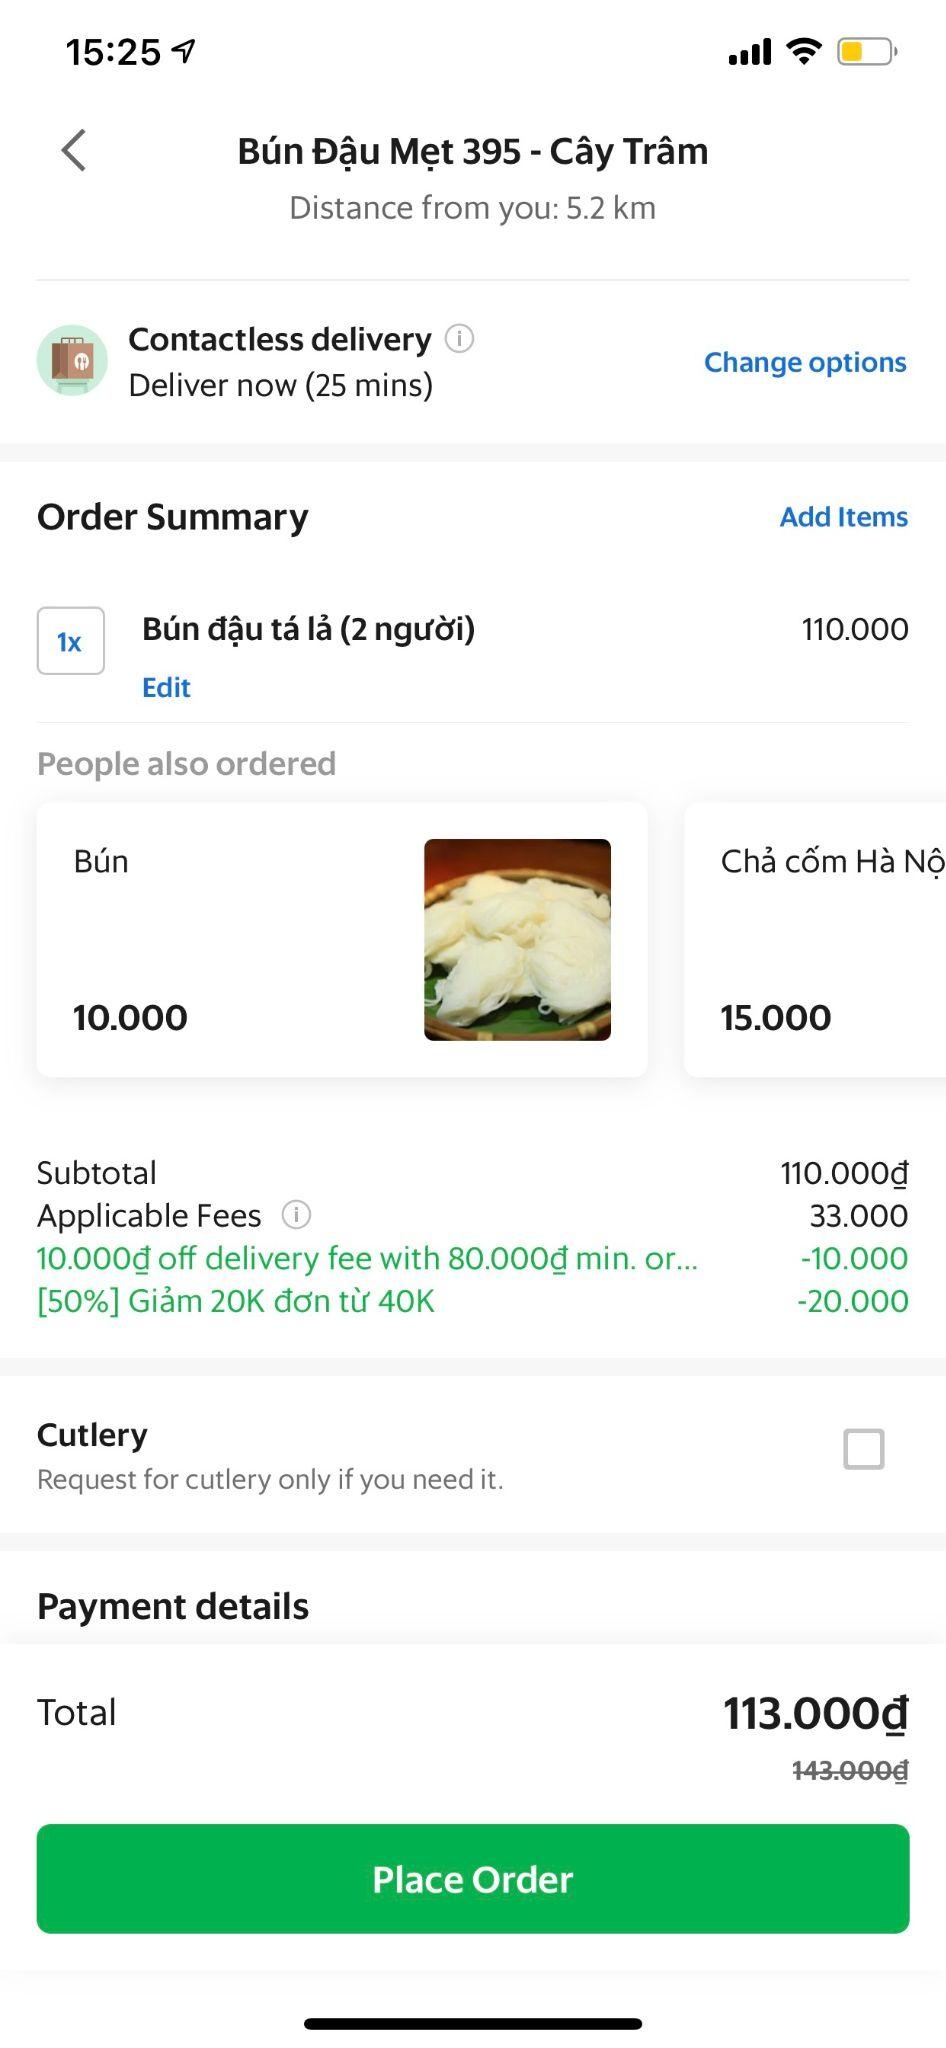Tap the battery status icon
The height and width of the screenshot is (2048, 946).
(x=866, y=51)
